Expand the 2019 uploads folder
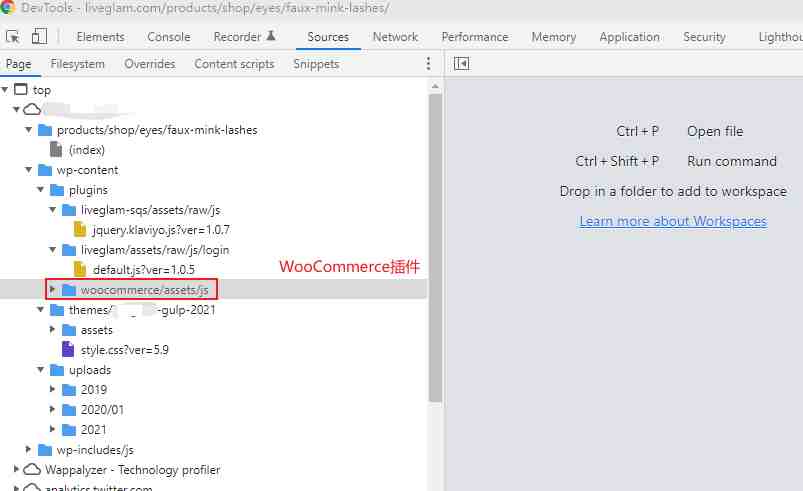Screen dimensions: 803x491 [x=53, y=390]
